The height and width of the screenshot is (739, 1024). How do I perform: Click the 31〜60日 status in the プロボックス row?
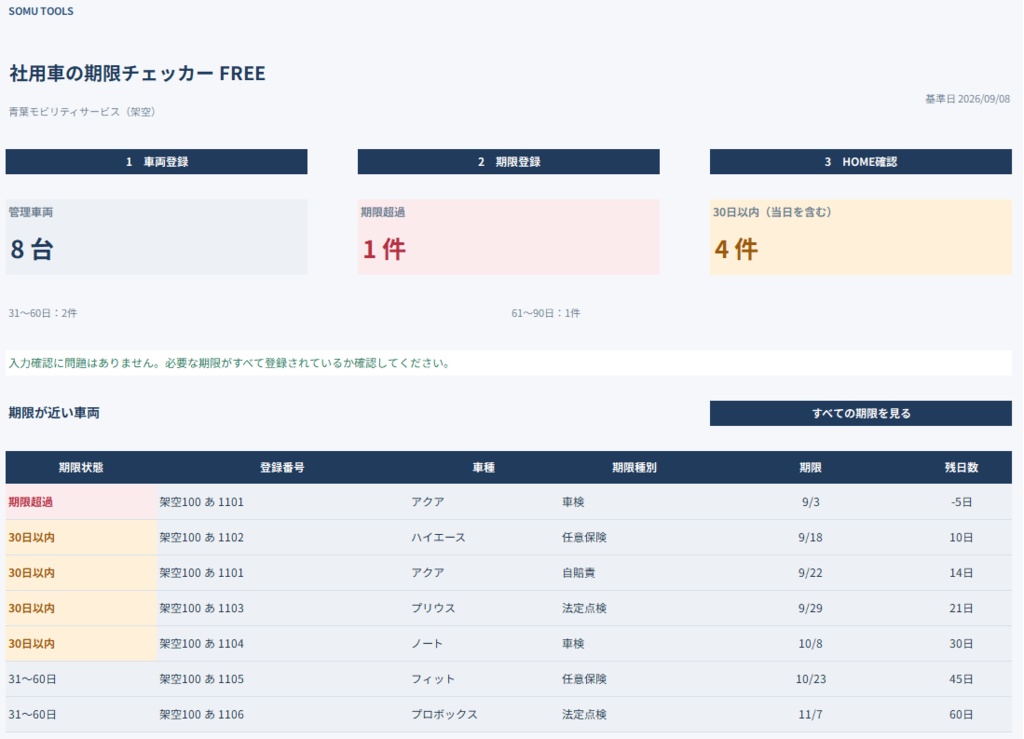click(32, 714)
